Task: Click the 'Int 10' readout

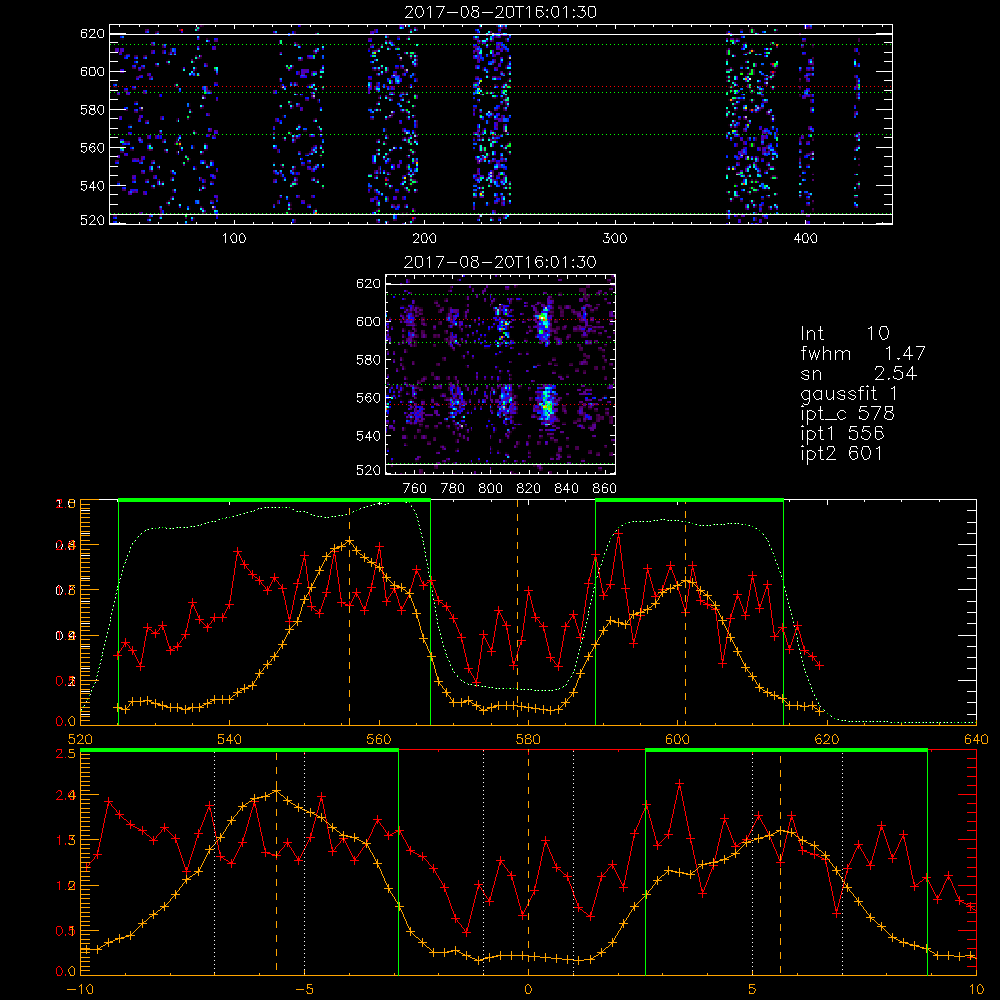Action: 845,333
